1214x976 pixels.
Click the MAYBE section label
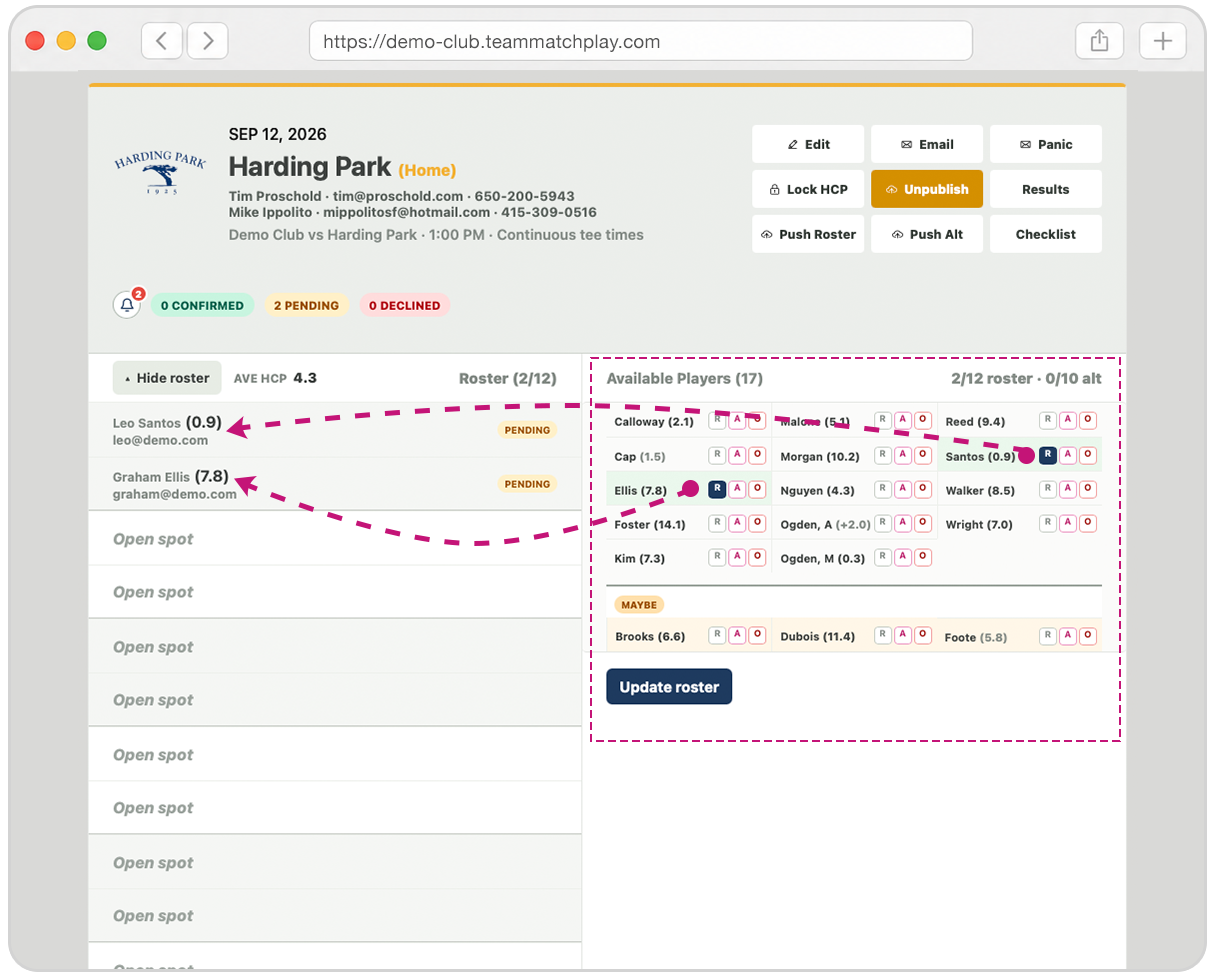639,605
